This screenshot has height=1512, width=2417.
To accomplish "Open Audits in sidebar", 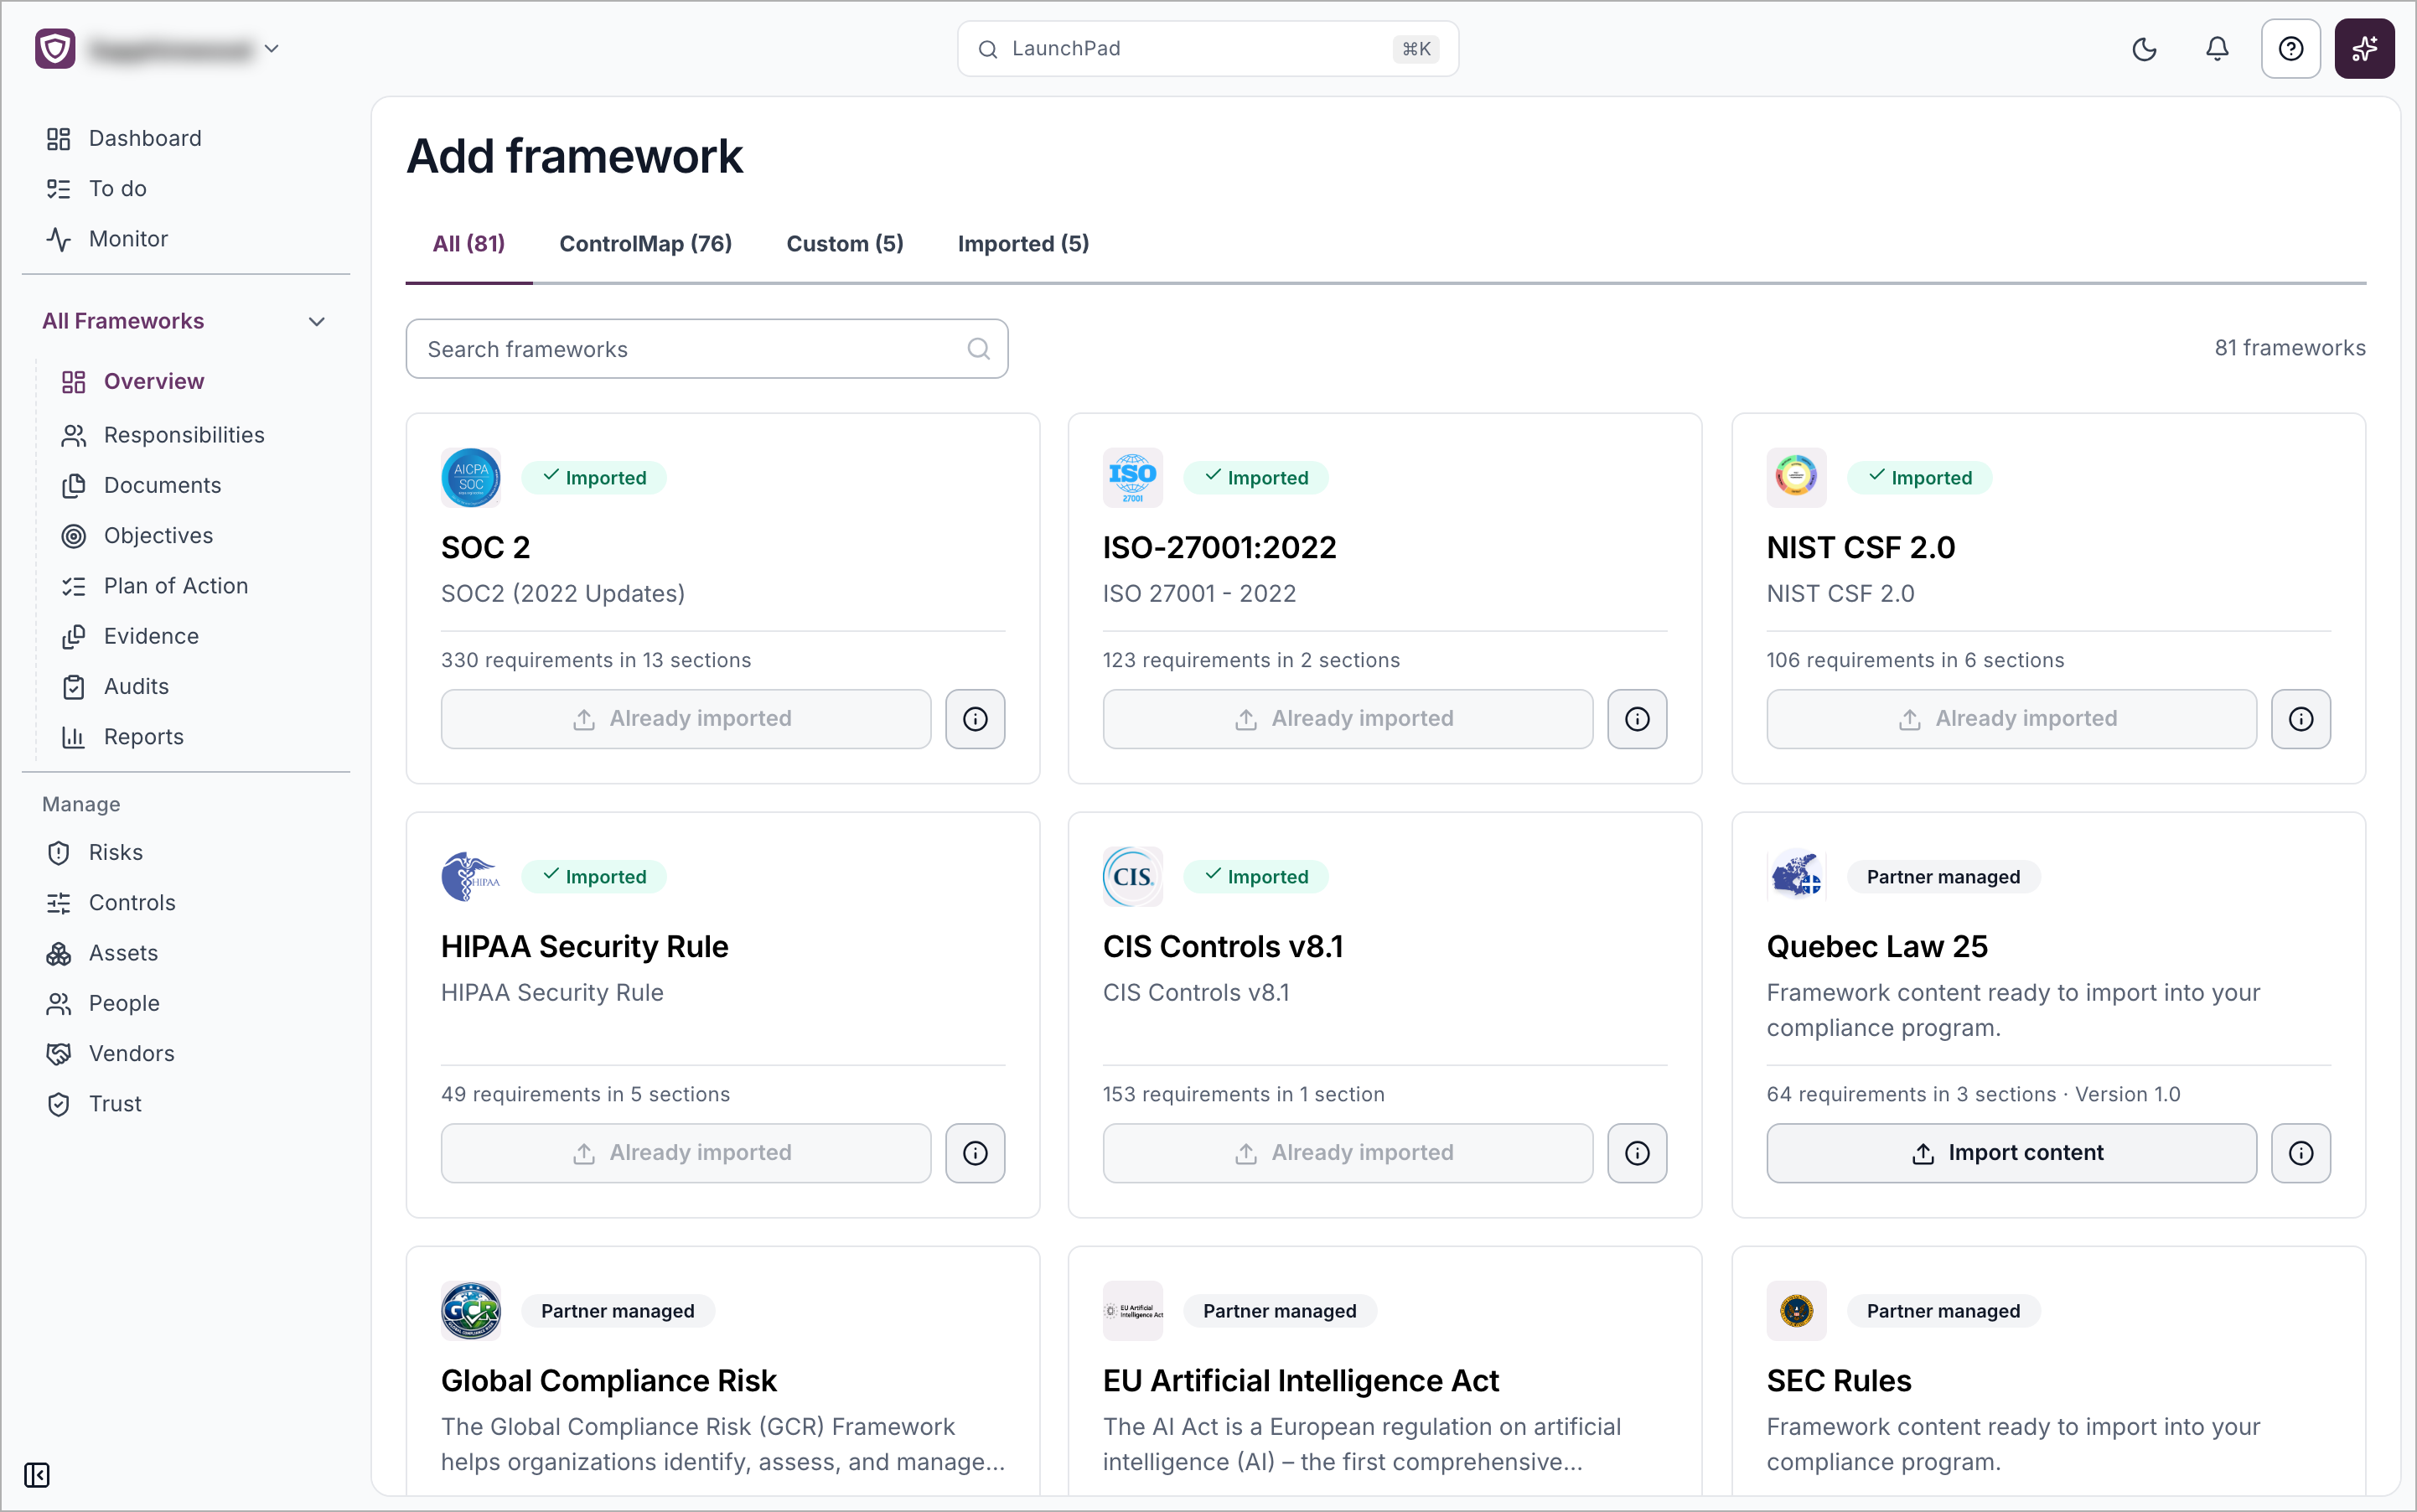I will point(115,686).
